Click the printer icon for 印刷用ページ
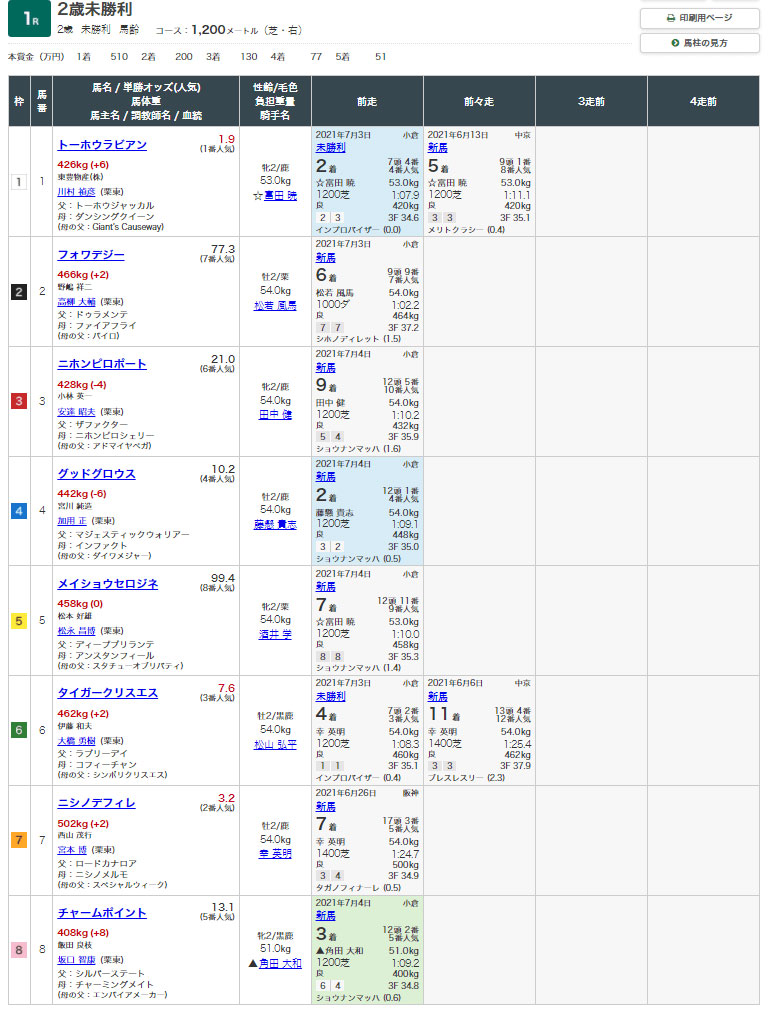773x1014 pixels. [671, 18]
